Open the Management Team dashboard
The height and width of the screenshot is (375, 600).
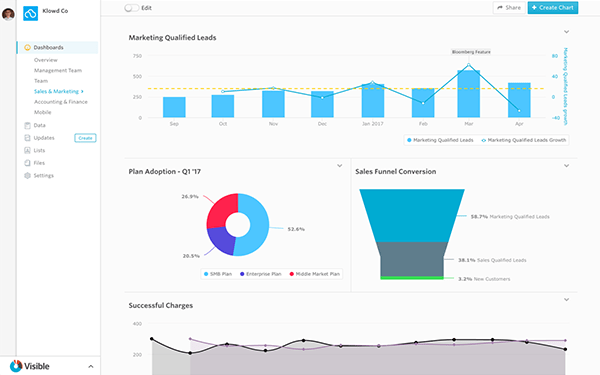coord(58,70)
